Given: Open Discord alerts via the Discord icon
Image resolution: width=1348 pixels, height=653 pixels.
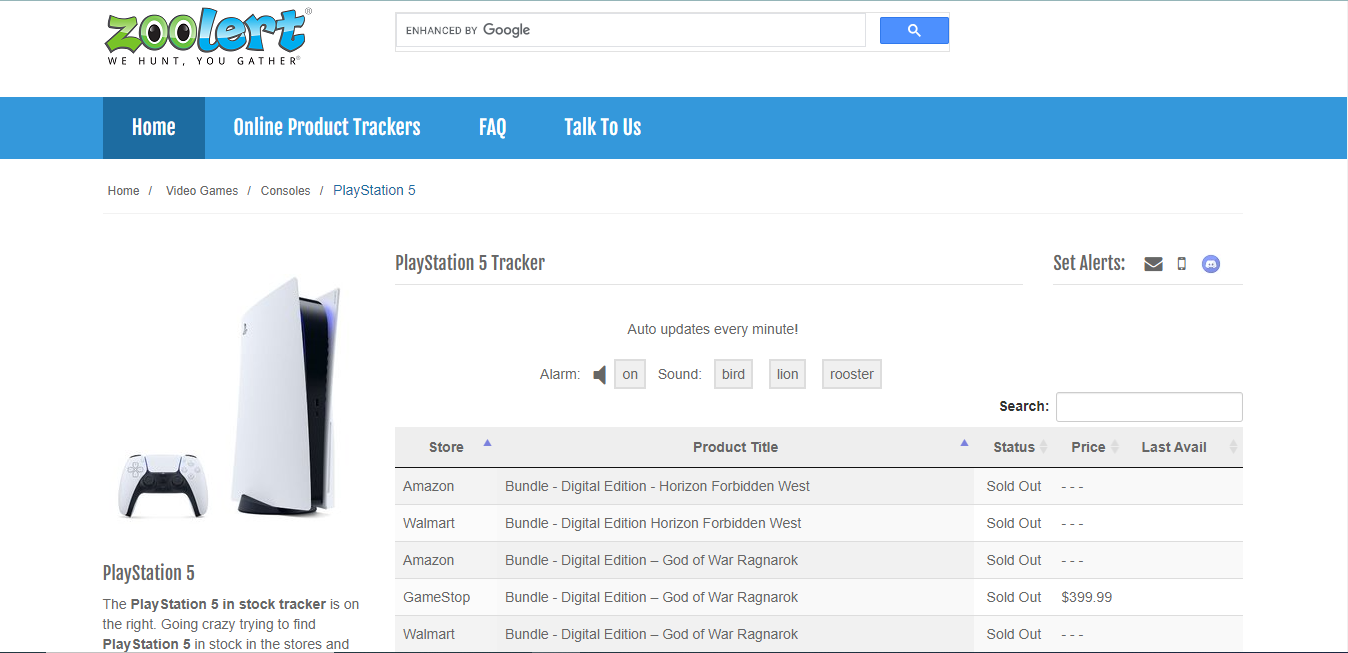Looking at the screenshot, I should [x=1211, y=264].
